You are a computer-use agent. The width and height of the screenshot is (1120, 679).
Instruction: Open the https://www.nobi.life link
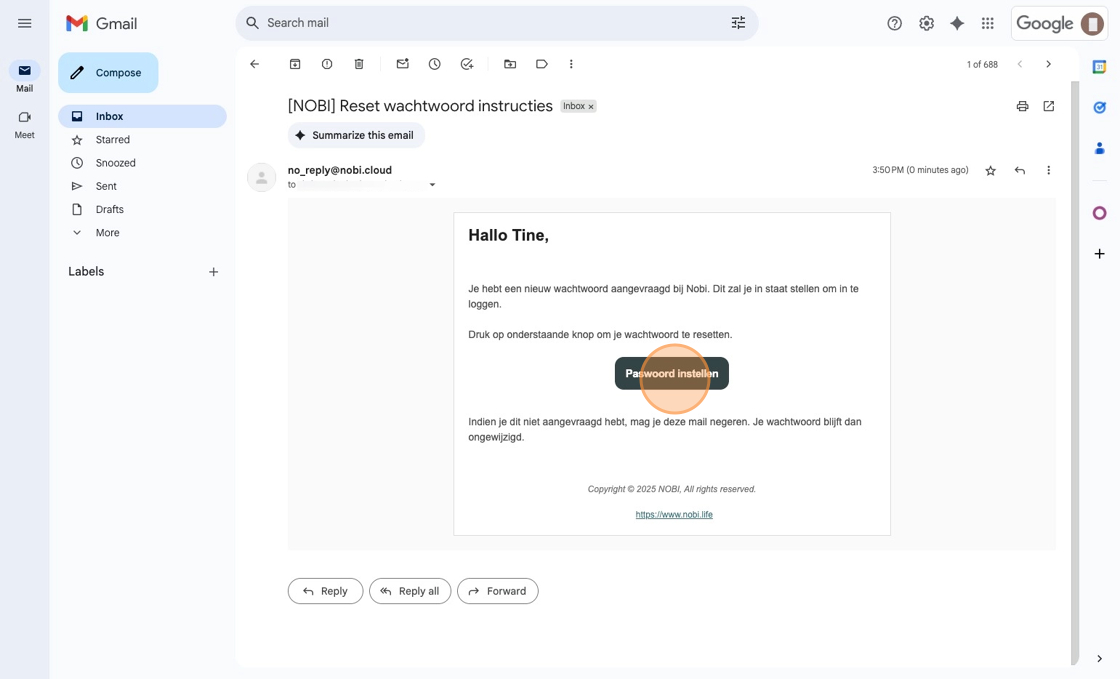pos(674,515)
